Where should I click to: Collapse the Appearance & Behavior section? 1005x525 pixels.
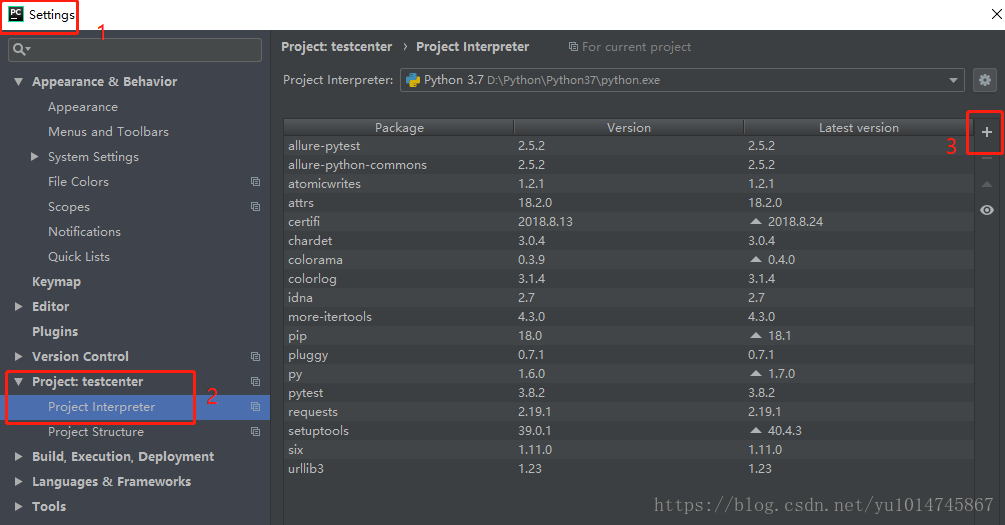(19, 82)
